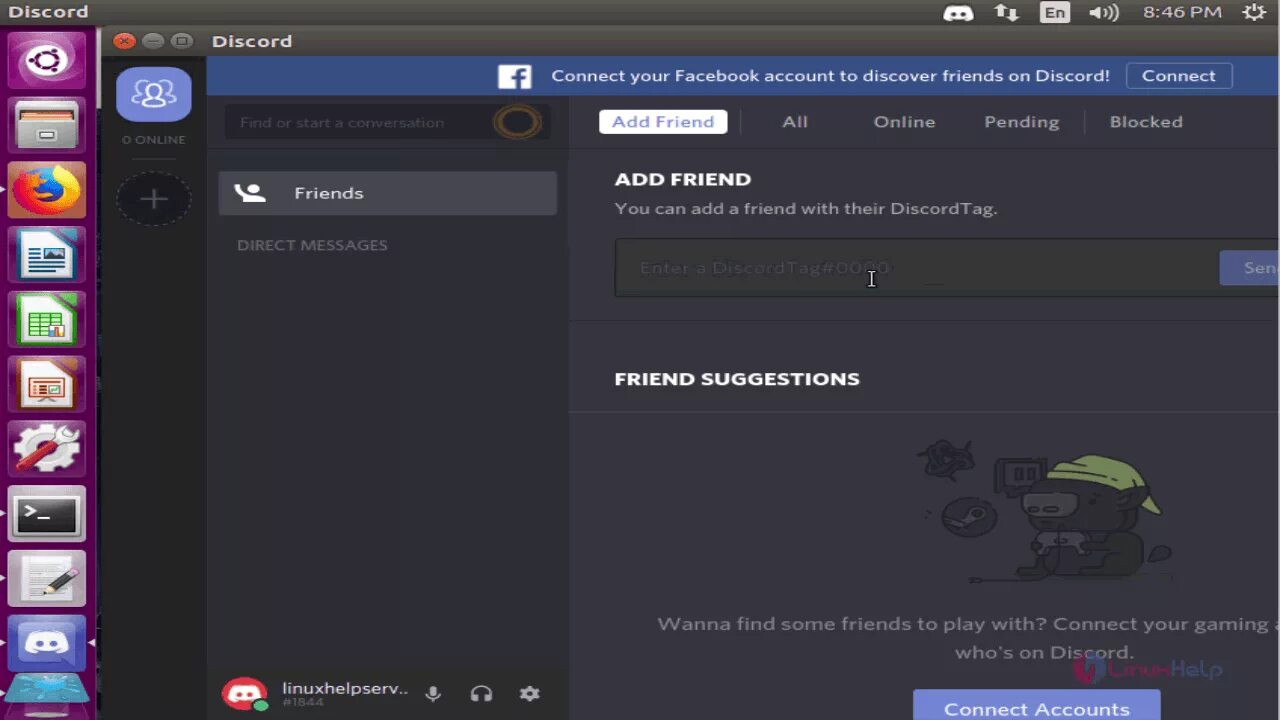This screenshot has width=1280, height=720.
Task: Open the Text Editor dock icon
Action: click(x=47, y=579)
